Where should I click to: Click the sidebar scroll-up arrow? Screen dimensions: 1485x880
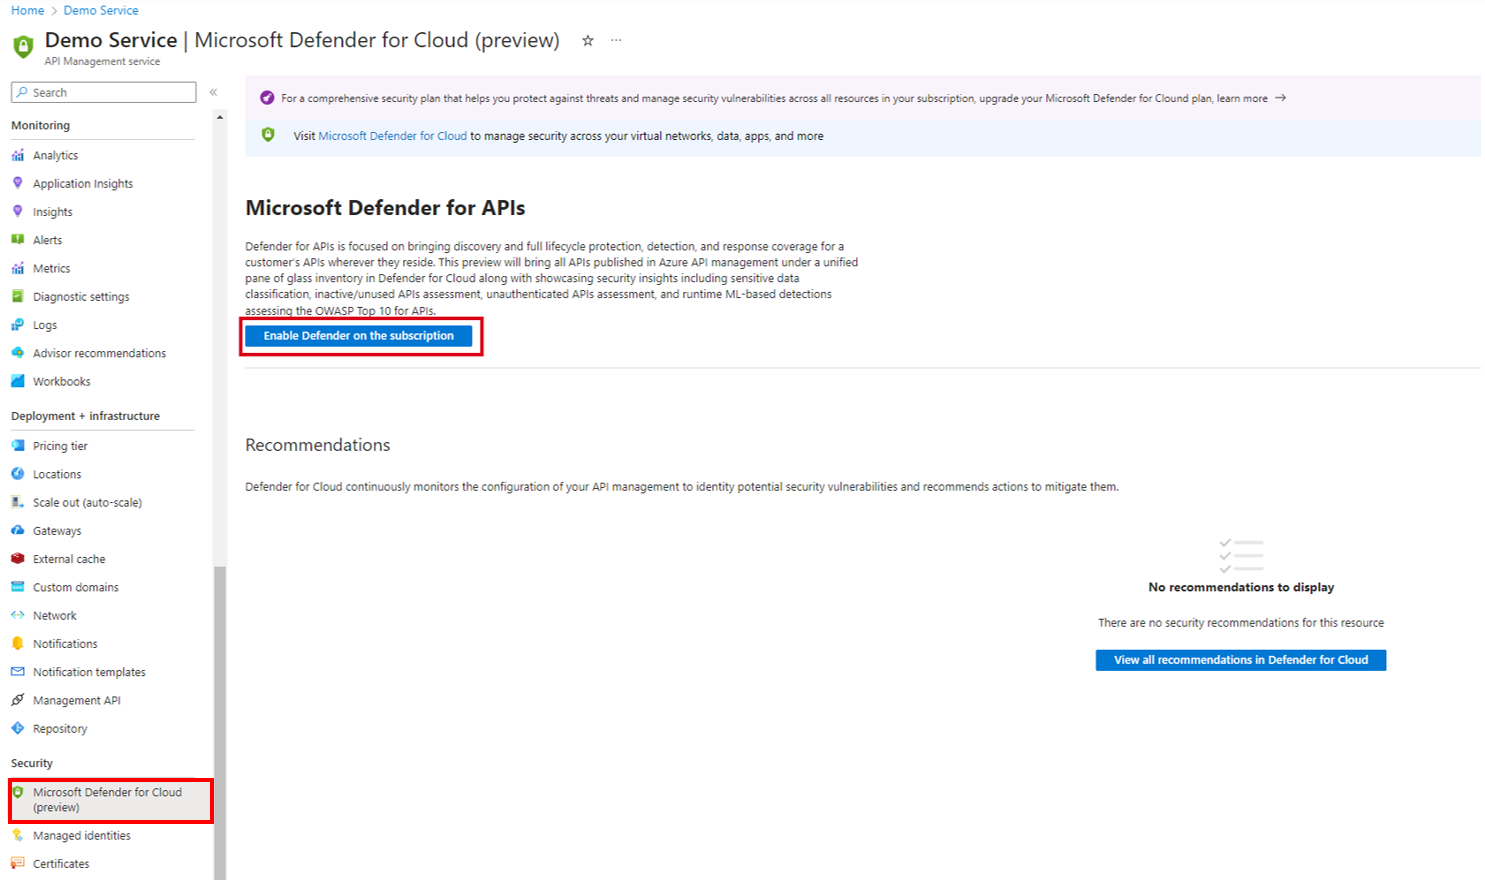tap(220, 118)
